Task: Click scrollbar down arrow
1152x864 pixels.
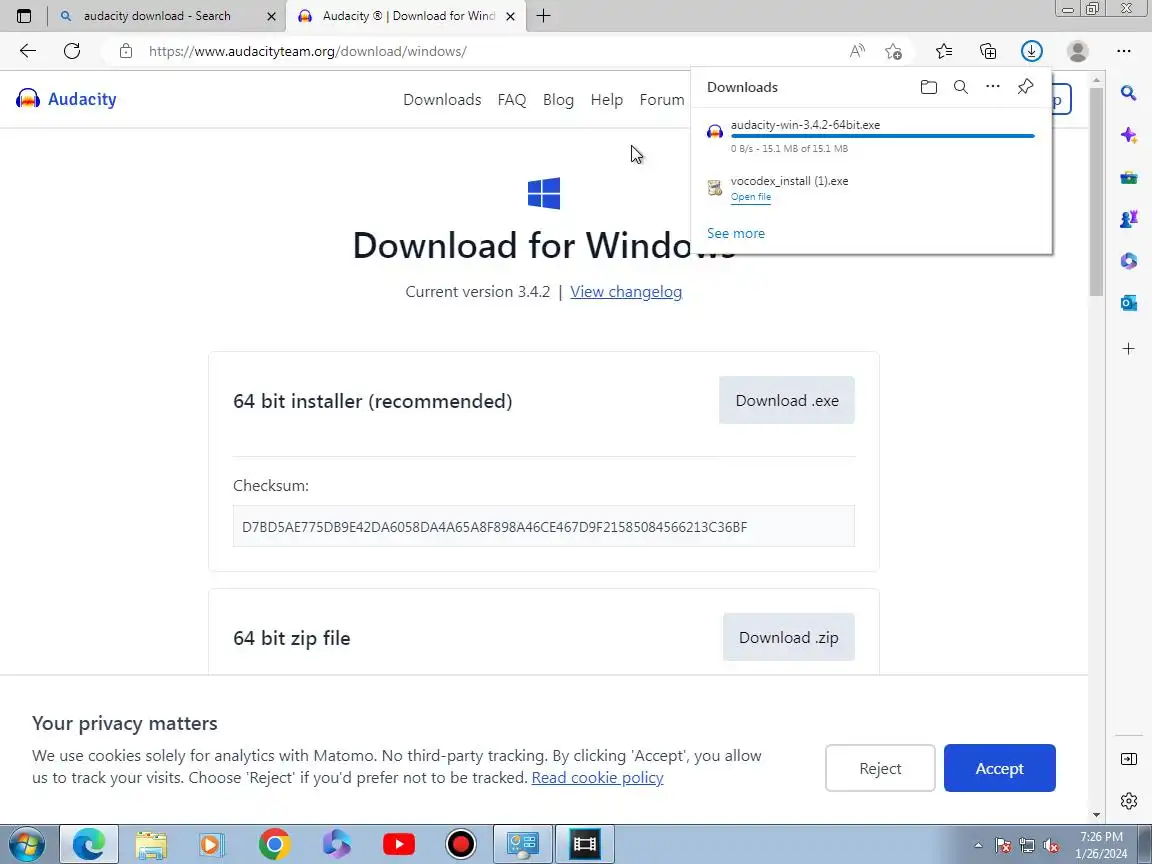Action: click(1096, 814)
